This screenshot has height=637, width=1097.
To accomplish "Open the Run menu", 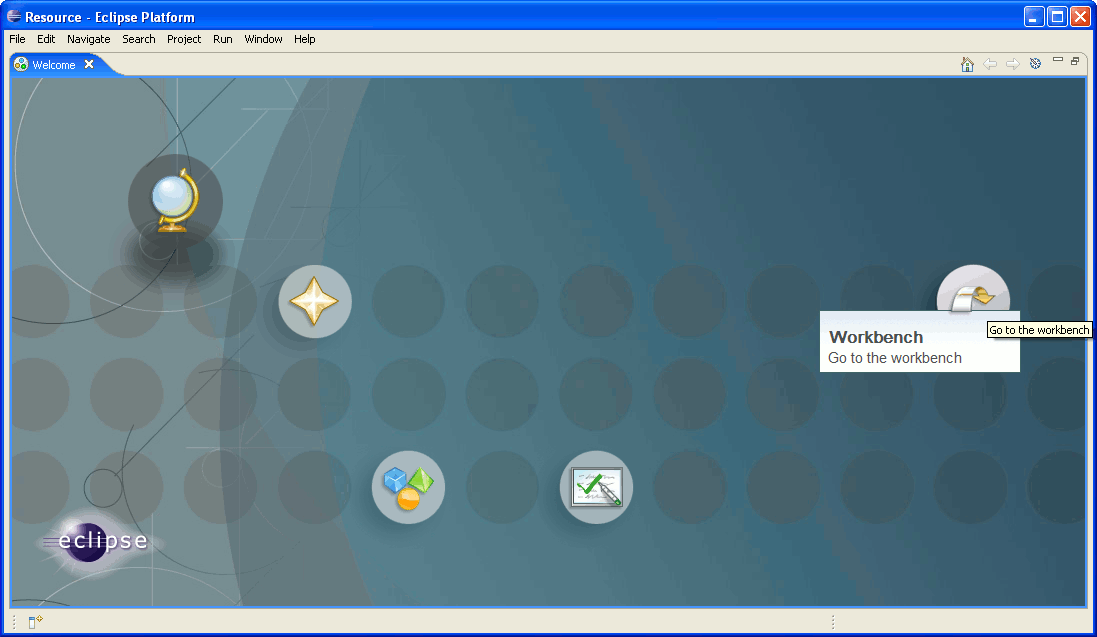I will [x=222, y=39].
